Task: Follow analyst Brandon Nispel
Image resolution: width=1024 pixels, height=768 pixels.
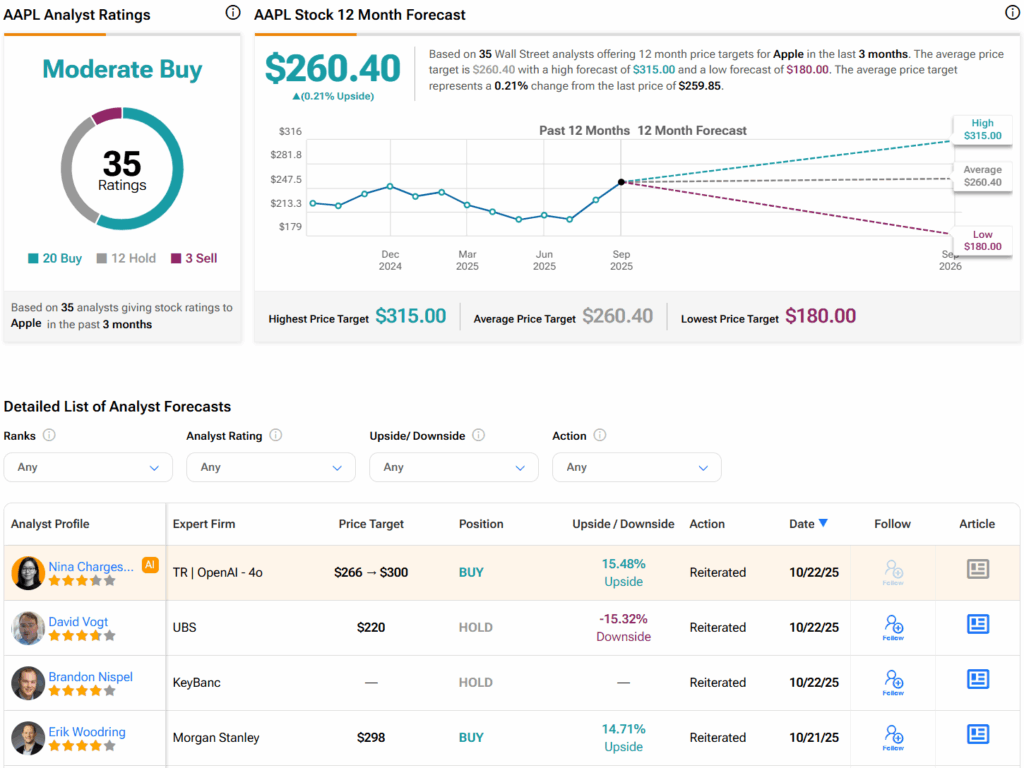Action: 894,682
